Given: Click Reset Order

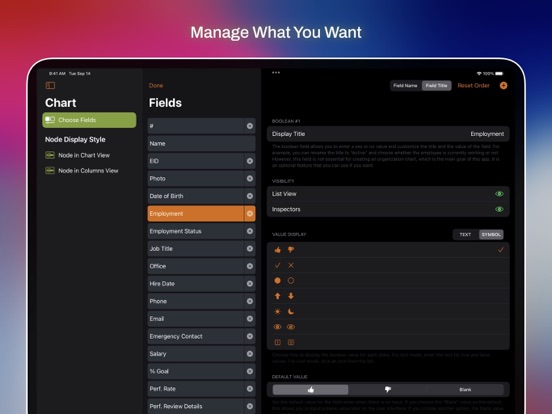Looking at the screenshot, I should click(473, 86).
